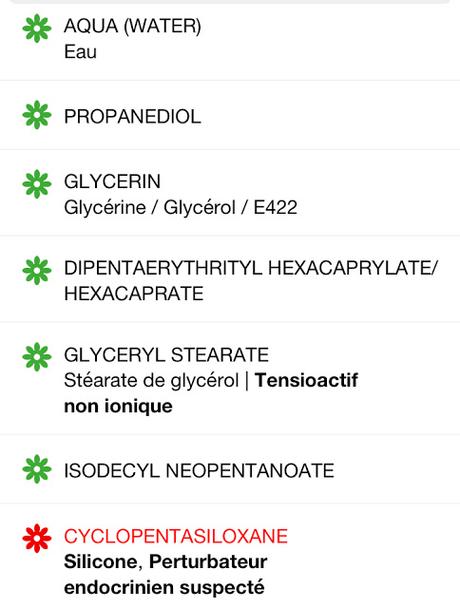Tap the 'Eau' subtitle text

[x=80, y=52]
